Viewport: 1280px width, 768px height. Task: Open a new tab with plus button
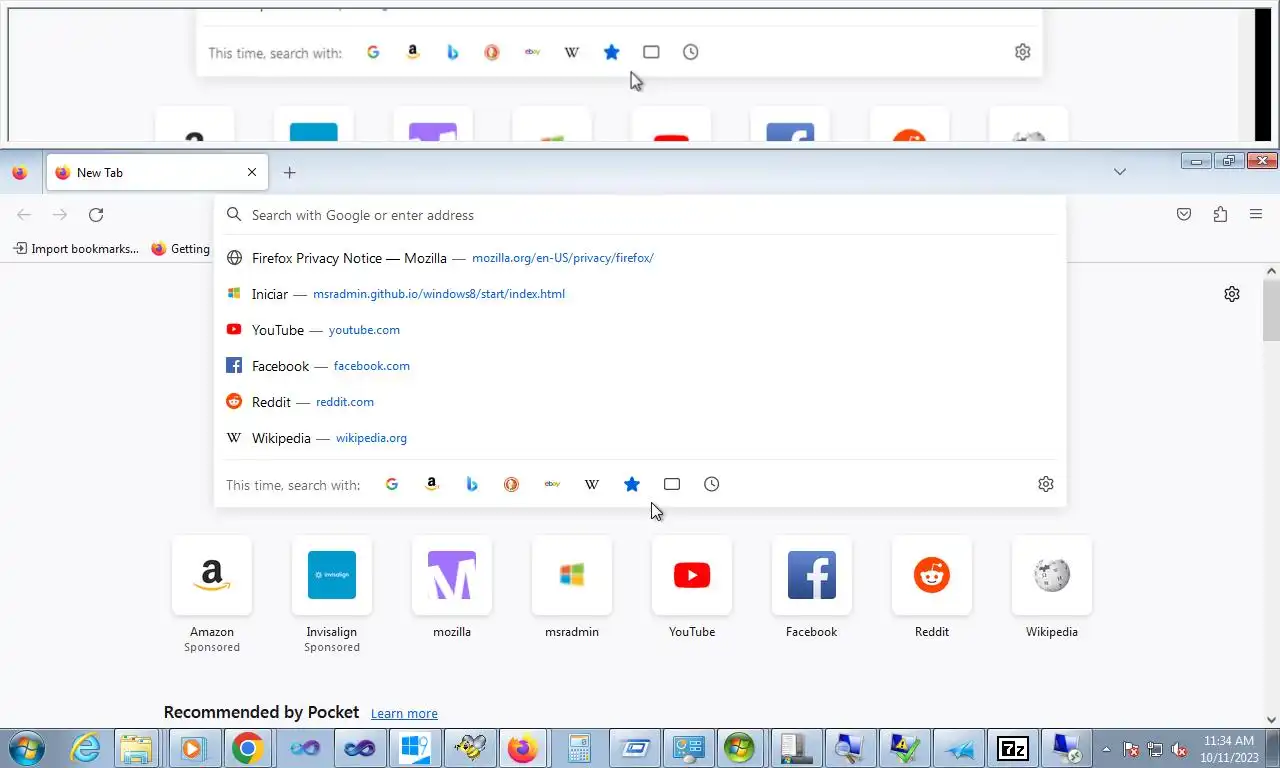(289, 172)
